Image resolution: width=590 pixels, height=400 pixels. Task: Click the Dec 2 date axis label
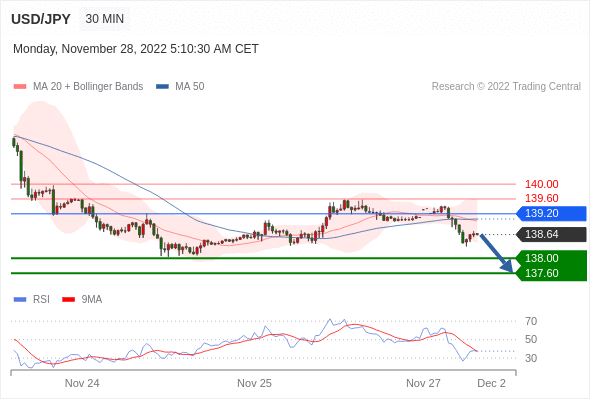click(491, 383)
